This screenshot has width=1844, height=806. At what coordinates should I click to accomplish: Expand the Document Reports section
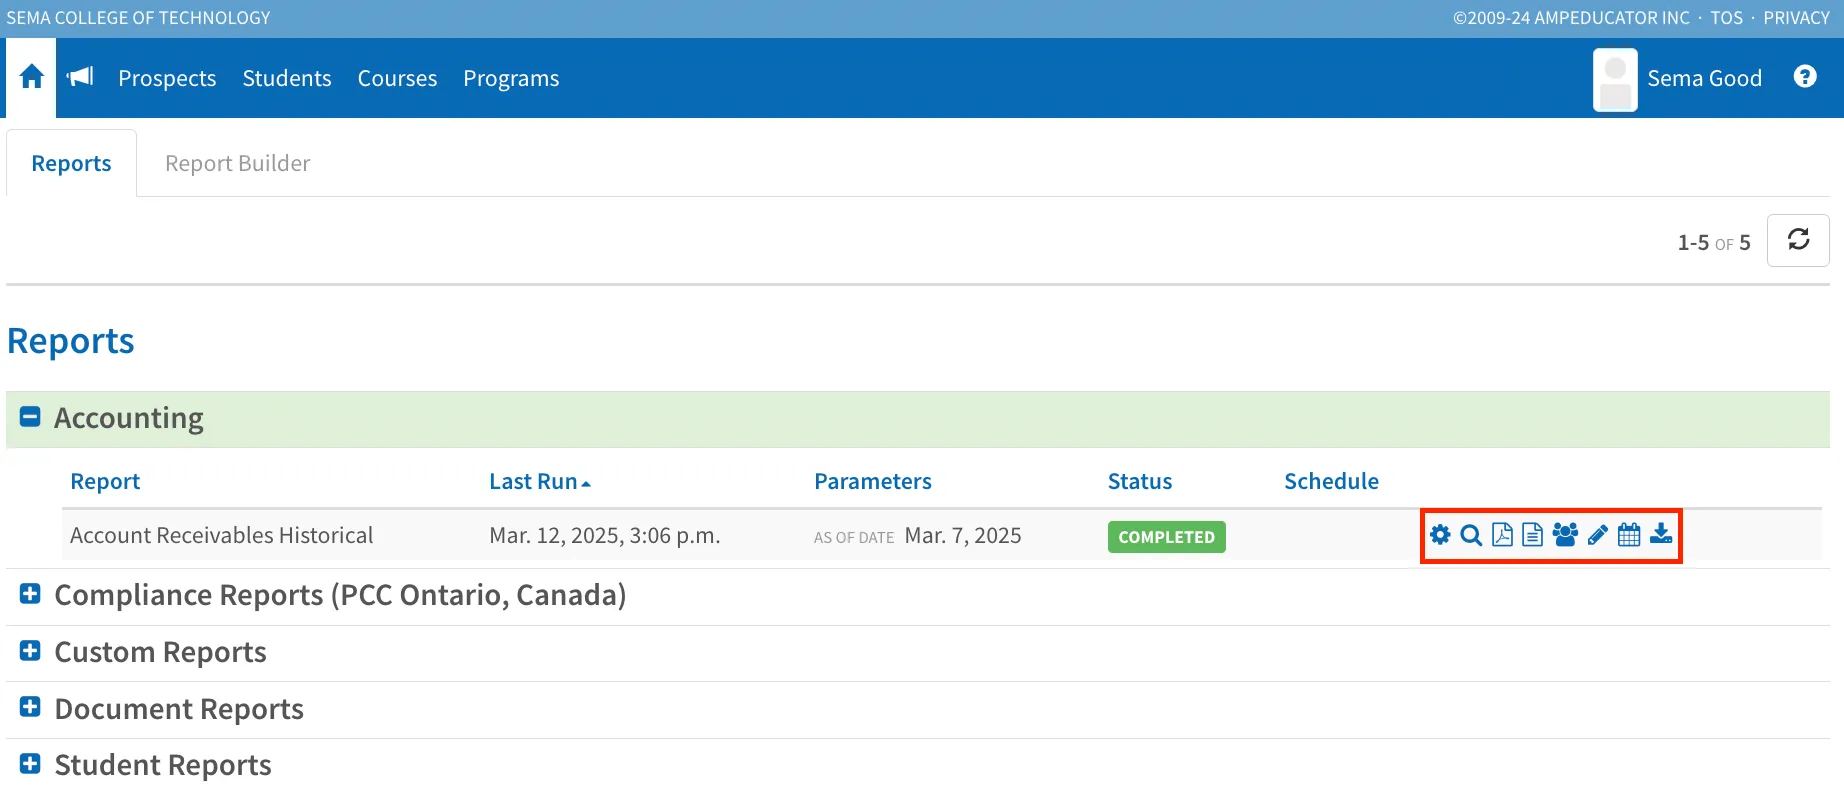tap(31, 708)
